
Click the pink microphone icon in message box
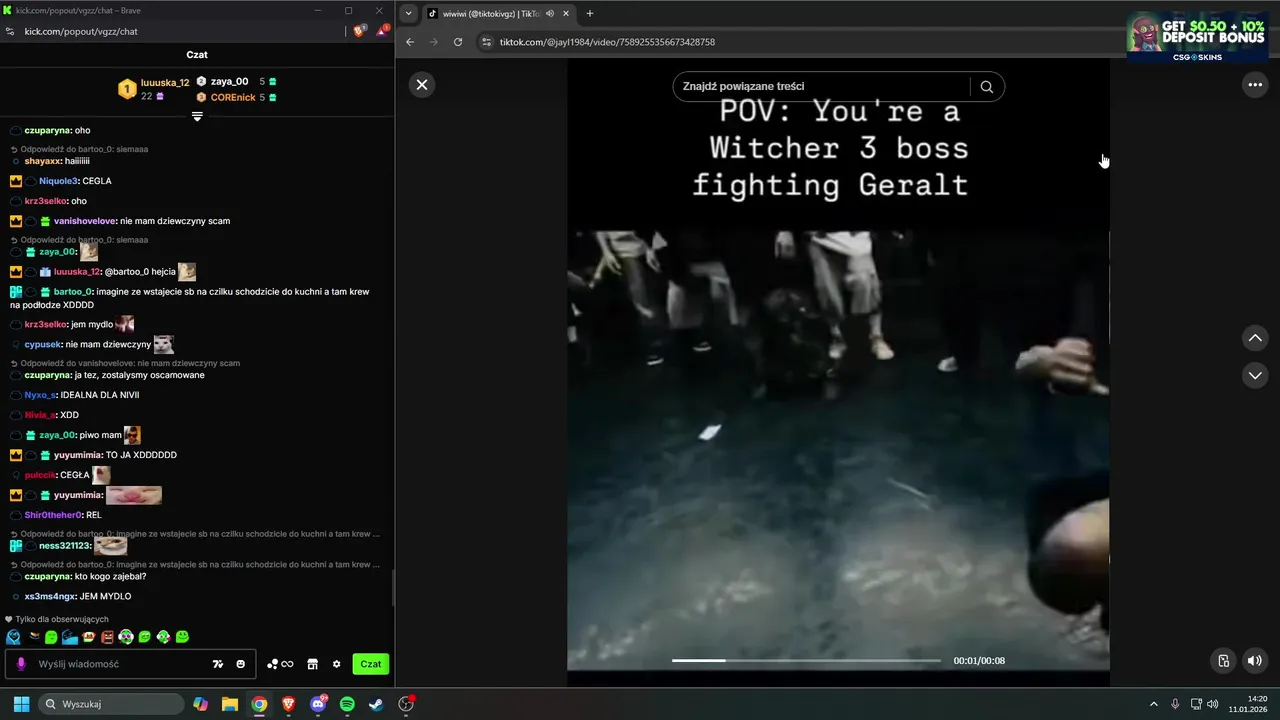pos(21,664)
